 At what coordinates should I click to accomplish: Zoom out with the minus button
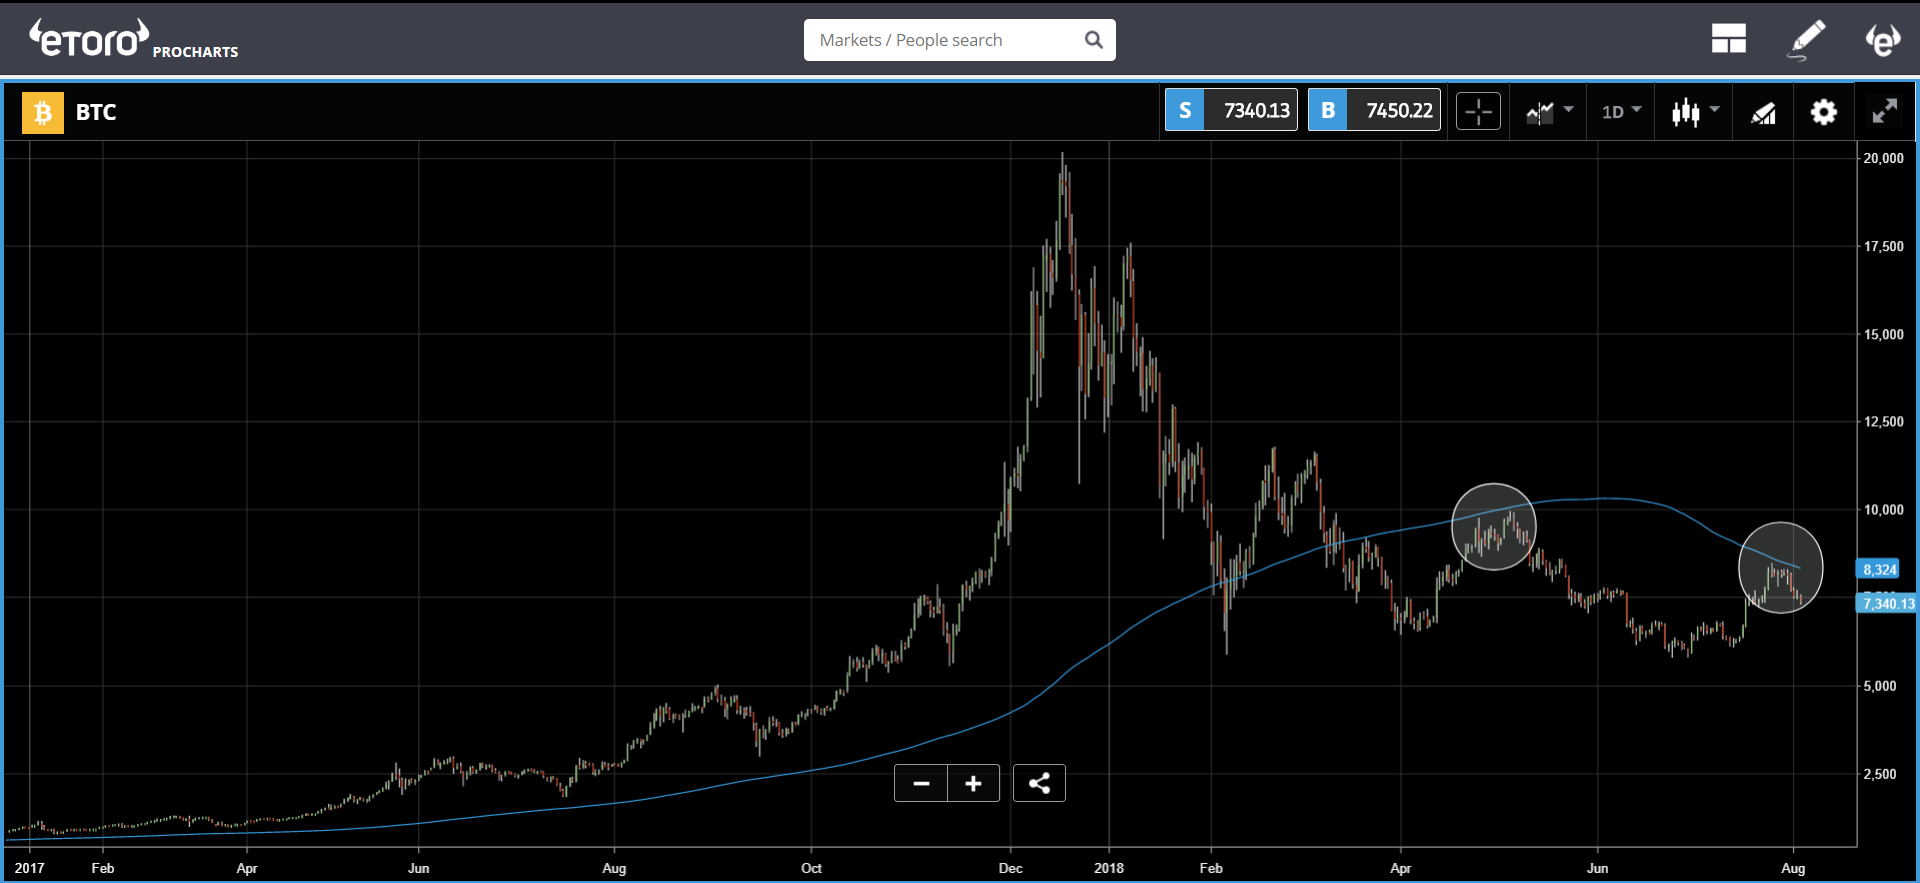point(921,783)
